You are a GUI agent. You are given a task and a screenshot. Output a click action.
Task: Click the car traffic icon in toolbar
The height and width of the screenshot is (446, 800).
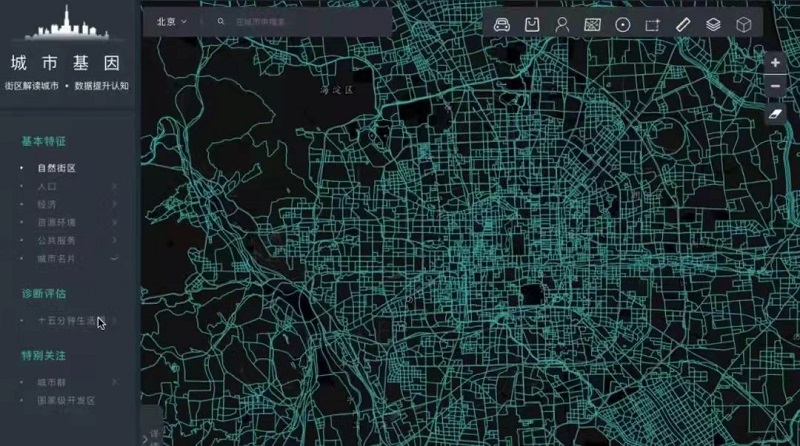(x=502, y=24)
